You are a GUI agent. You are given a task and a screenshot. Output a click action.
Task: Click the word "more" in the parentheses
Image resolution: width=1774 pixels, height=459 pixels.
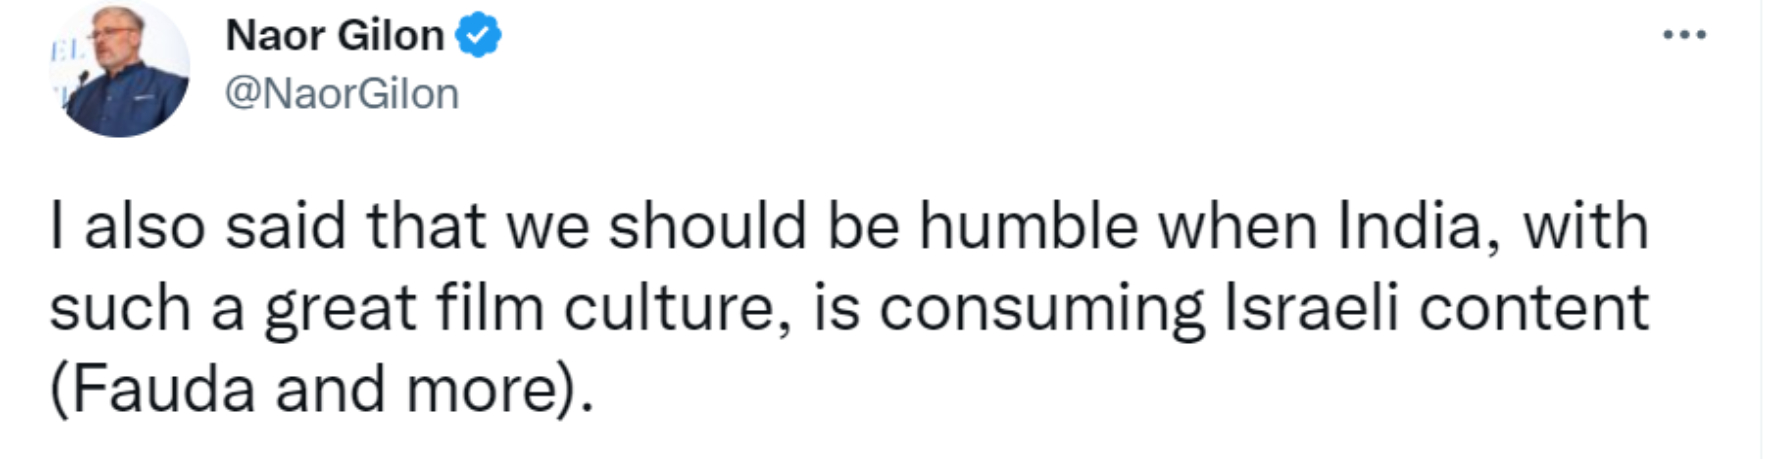click(x=481, y=389)
